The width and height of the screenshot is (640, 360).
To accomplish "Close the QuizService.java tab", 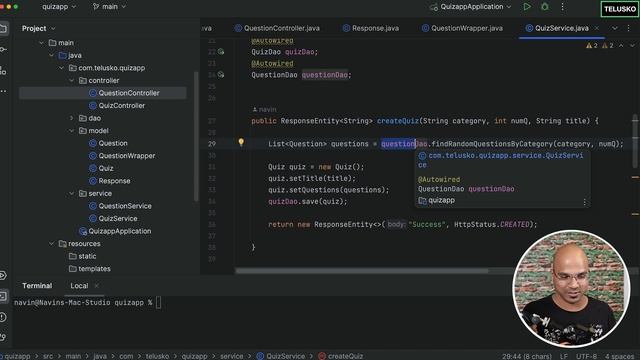I will tap(597, 28).
